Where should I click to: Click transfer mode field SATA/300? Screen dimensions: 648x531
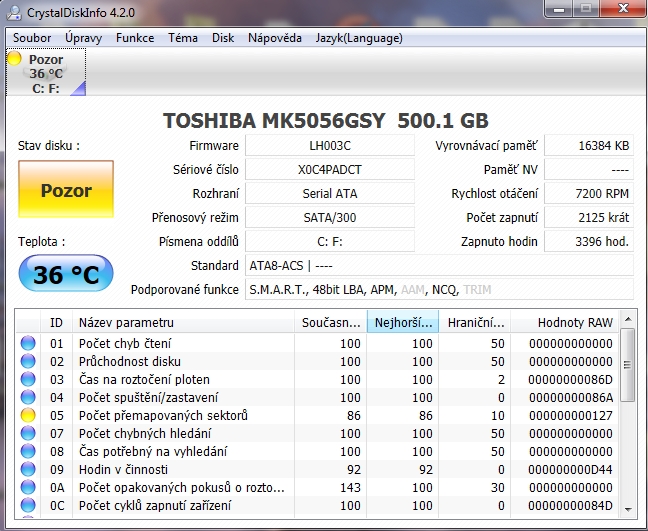click(x=330, y=217)
